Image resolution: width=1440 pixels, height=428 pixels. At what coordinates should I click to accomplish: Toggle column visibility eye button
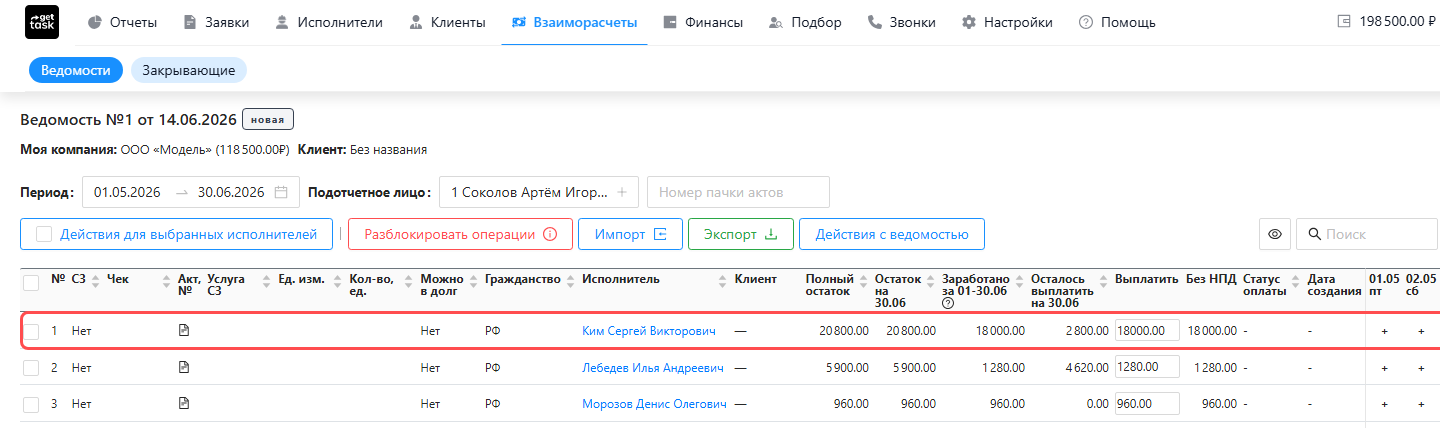tap(1275, 234)
